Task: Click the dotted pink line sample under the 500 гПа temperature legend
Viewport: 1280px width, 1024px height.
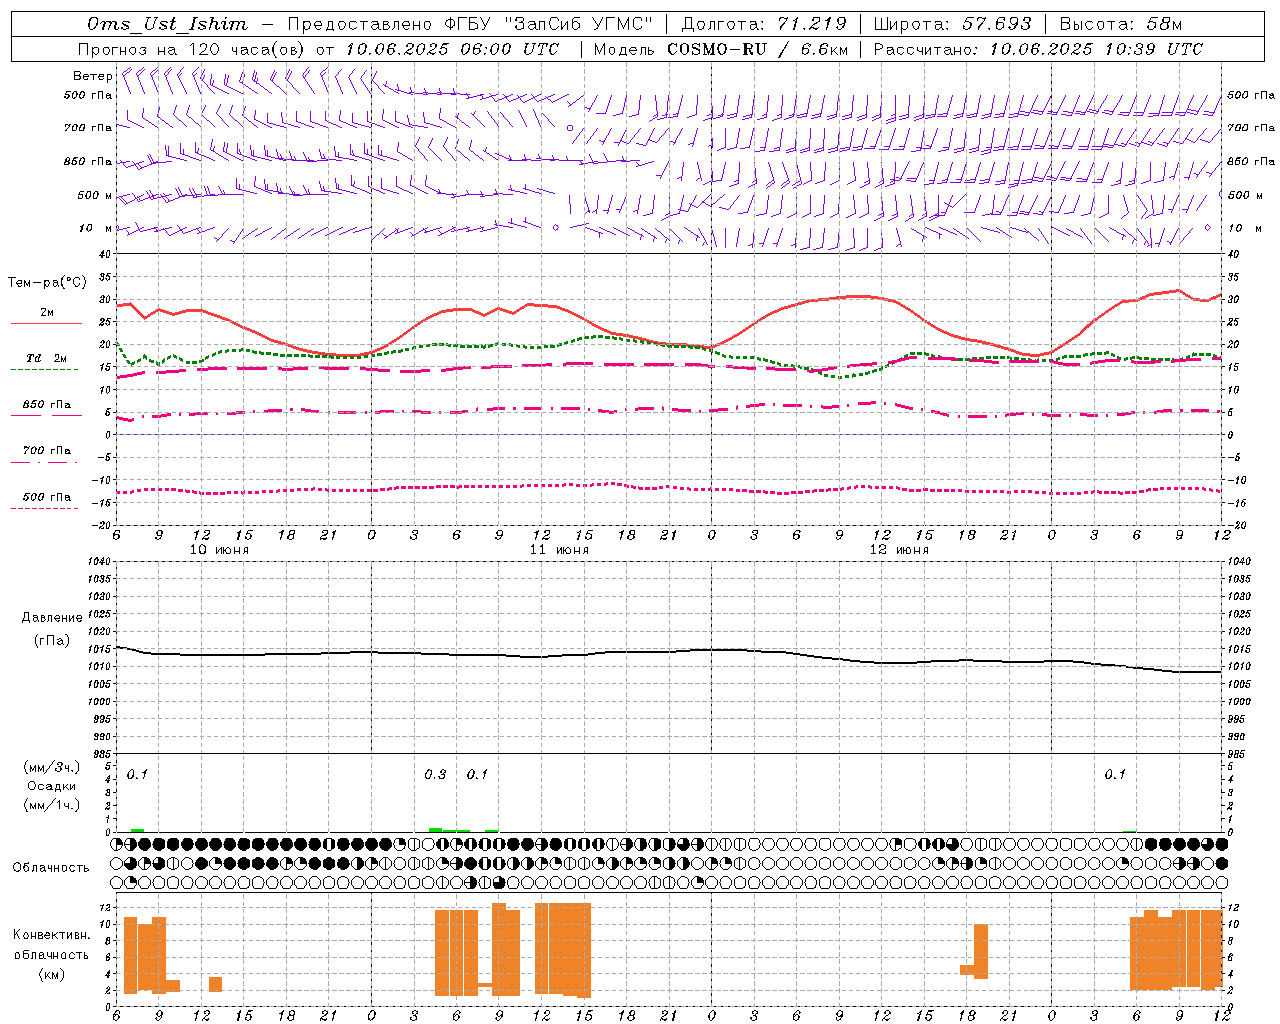Action: click(x=45, y=508)
